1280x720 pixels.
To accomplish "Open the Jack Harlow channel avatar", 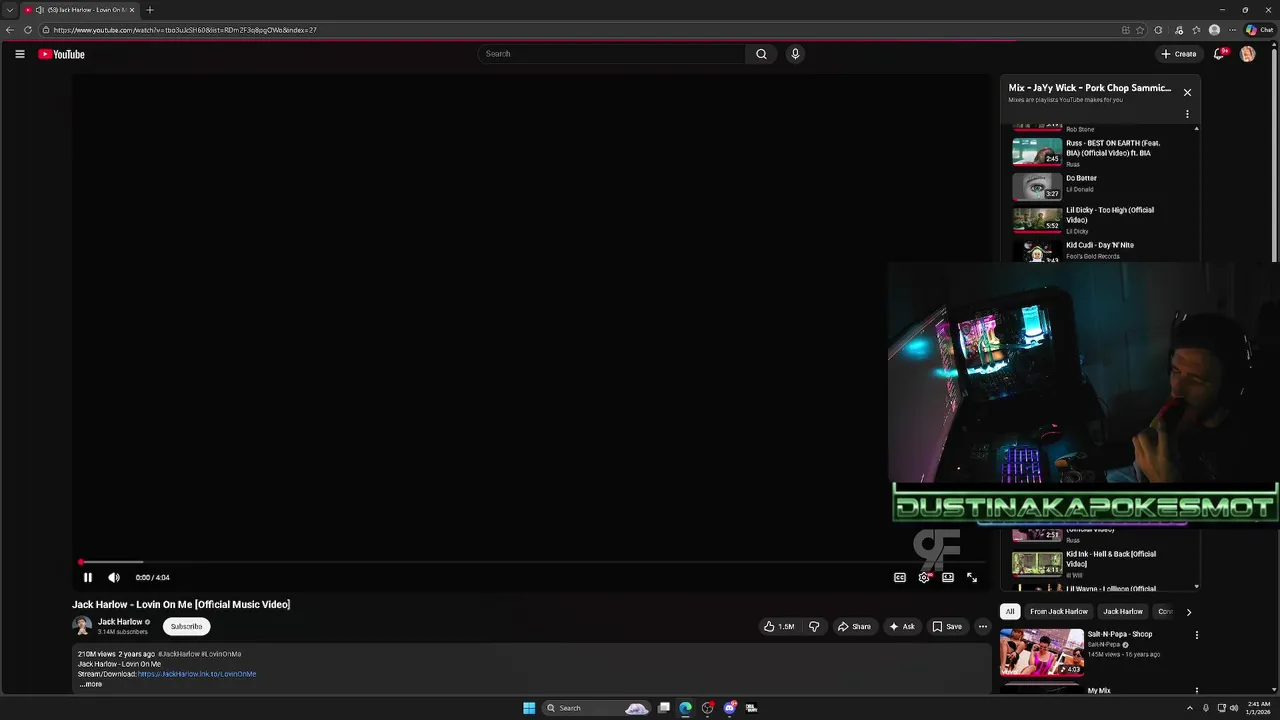I will [82, 626].
